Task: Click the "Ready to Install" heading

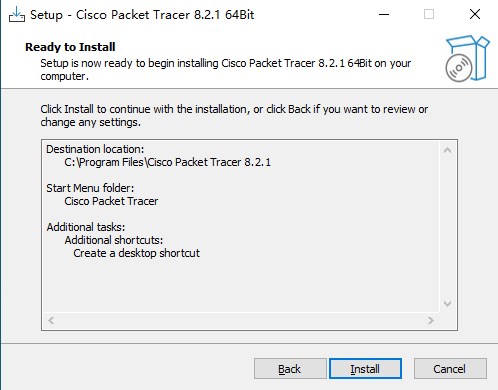Action: pos(70,47)
